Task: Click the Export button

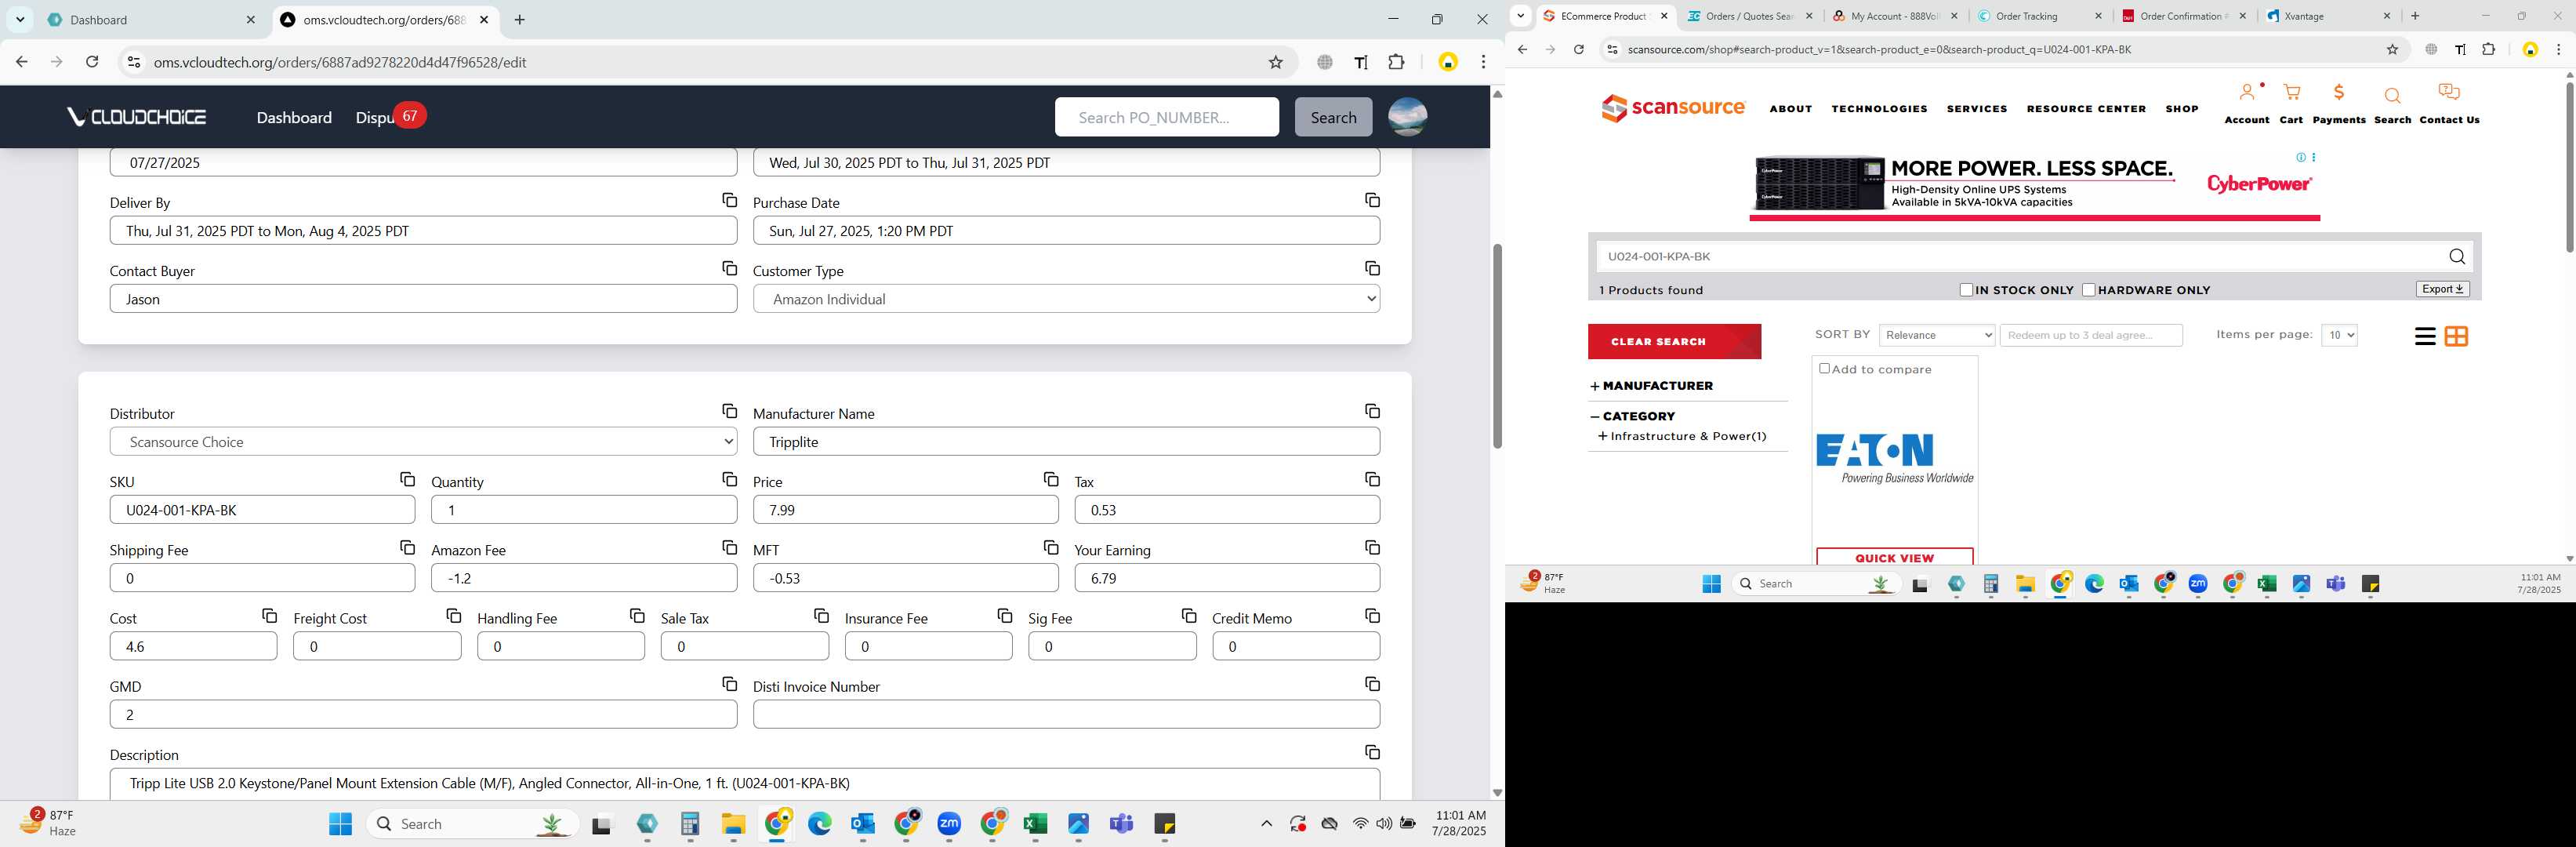Action: click(2442, 289)
